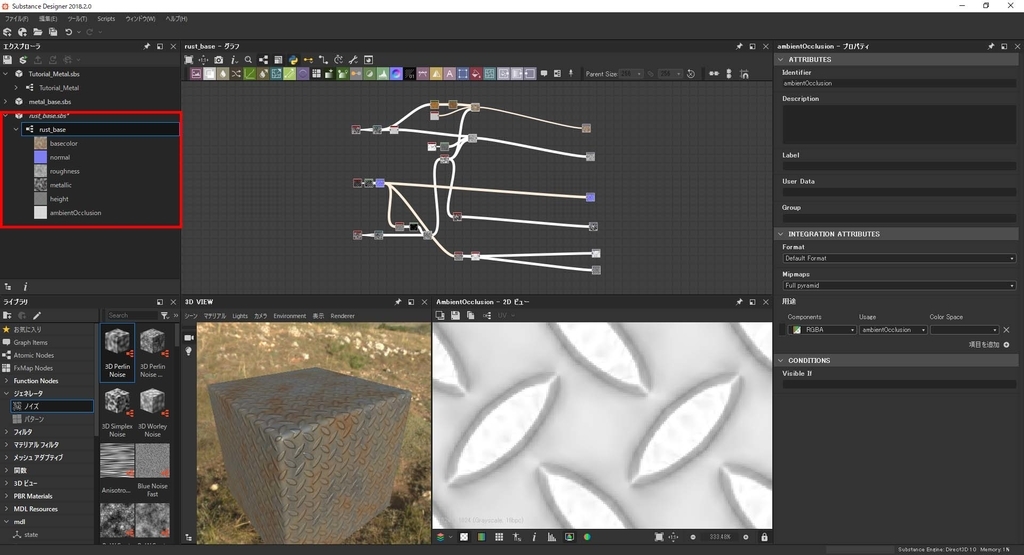Click the new Substance package icon
1024x555 pixels.
point(7,32)
